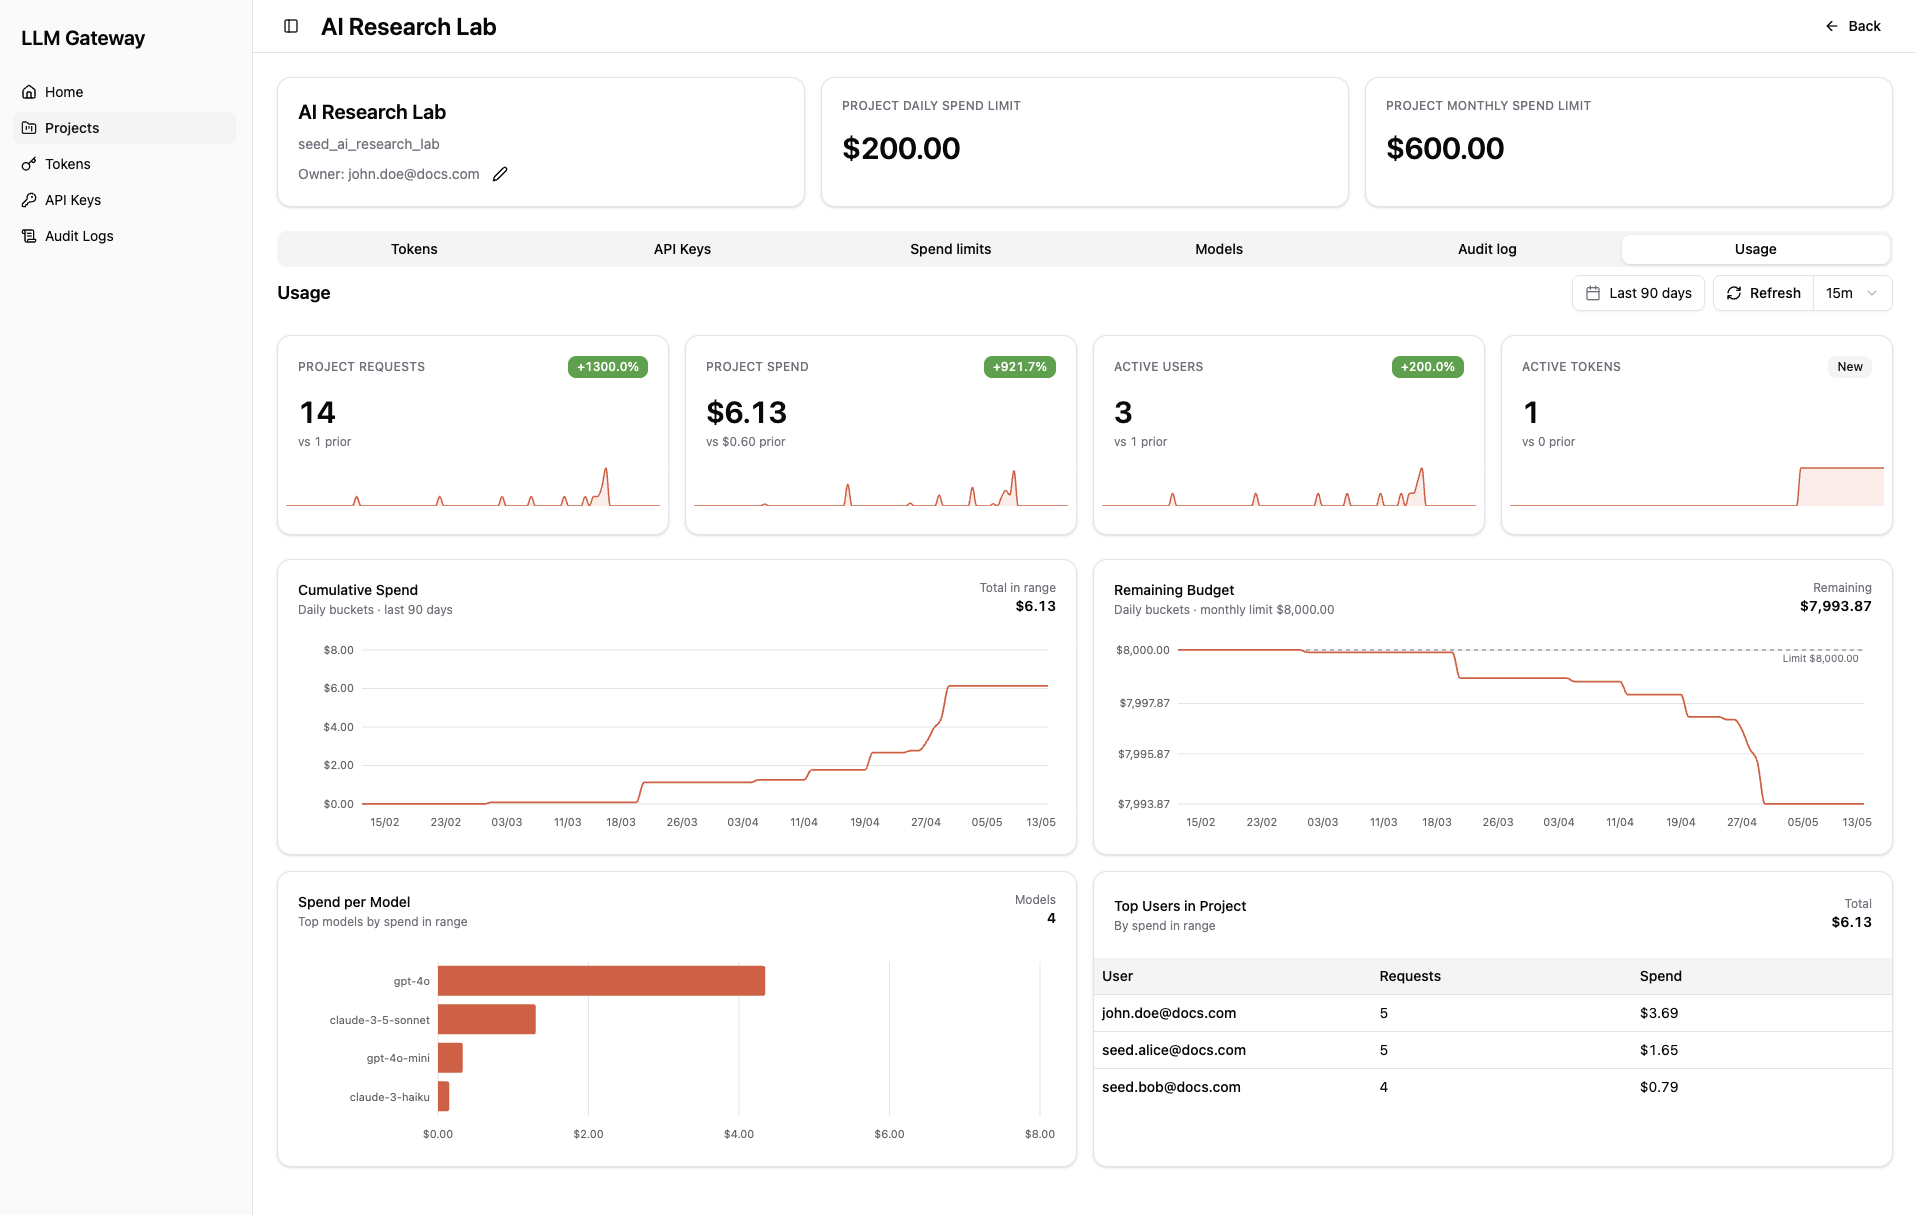
Task: Open the Models tab
Action: click(x=1219, y=249)
